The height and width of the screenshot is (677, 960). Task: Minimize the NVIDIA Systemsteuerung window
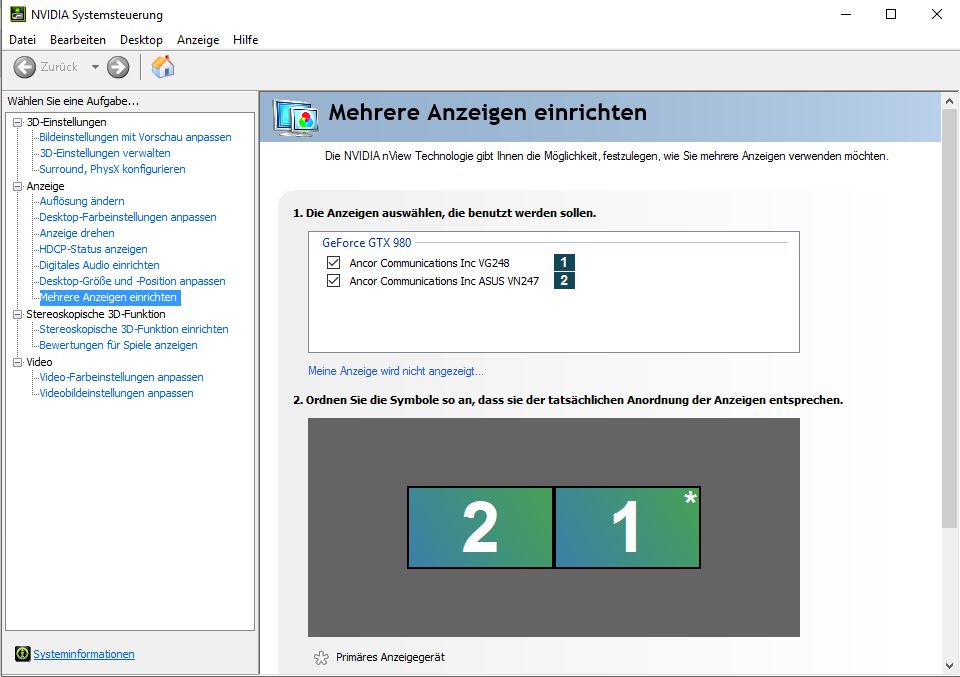(846, 14)
